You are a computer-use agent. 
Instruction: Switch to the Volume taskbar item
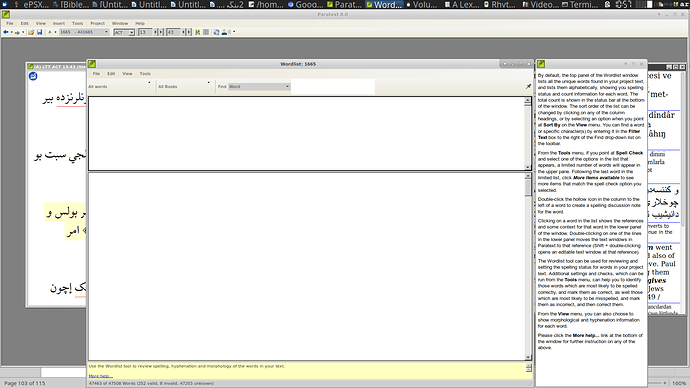(422, 4)
